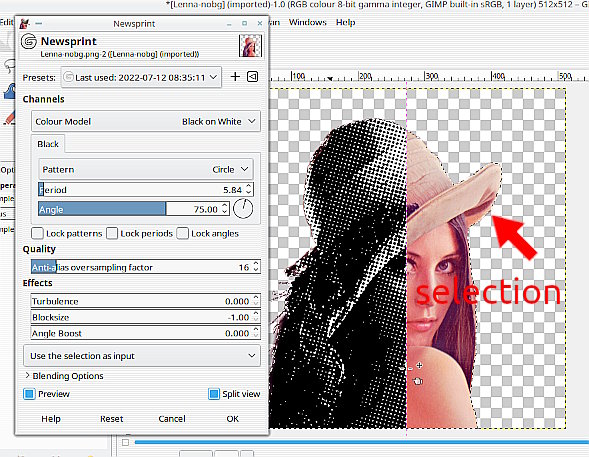Toggle Lock periods checkbox
Screen dimensions: 589x457
pyautogui.click(x=112, y=233)
